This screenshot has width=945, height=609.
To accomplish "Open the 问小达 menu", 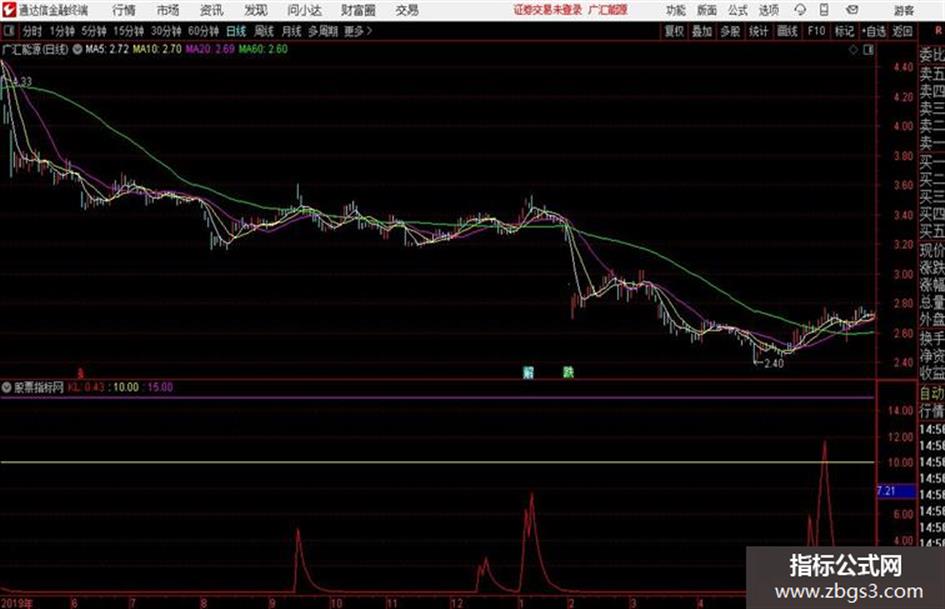I will coord(304,10).
